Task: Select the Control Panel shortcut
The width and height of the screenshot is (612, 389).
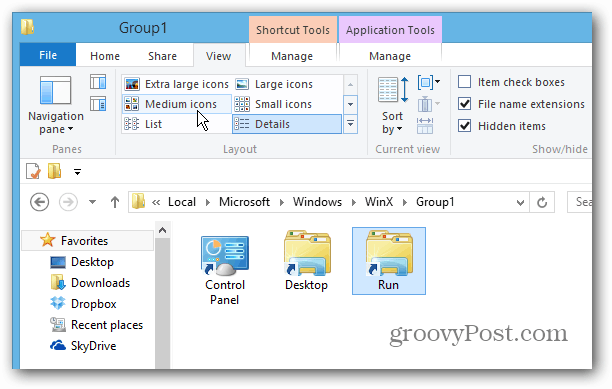Action: point(225,270)
